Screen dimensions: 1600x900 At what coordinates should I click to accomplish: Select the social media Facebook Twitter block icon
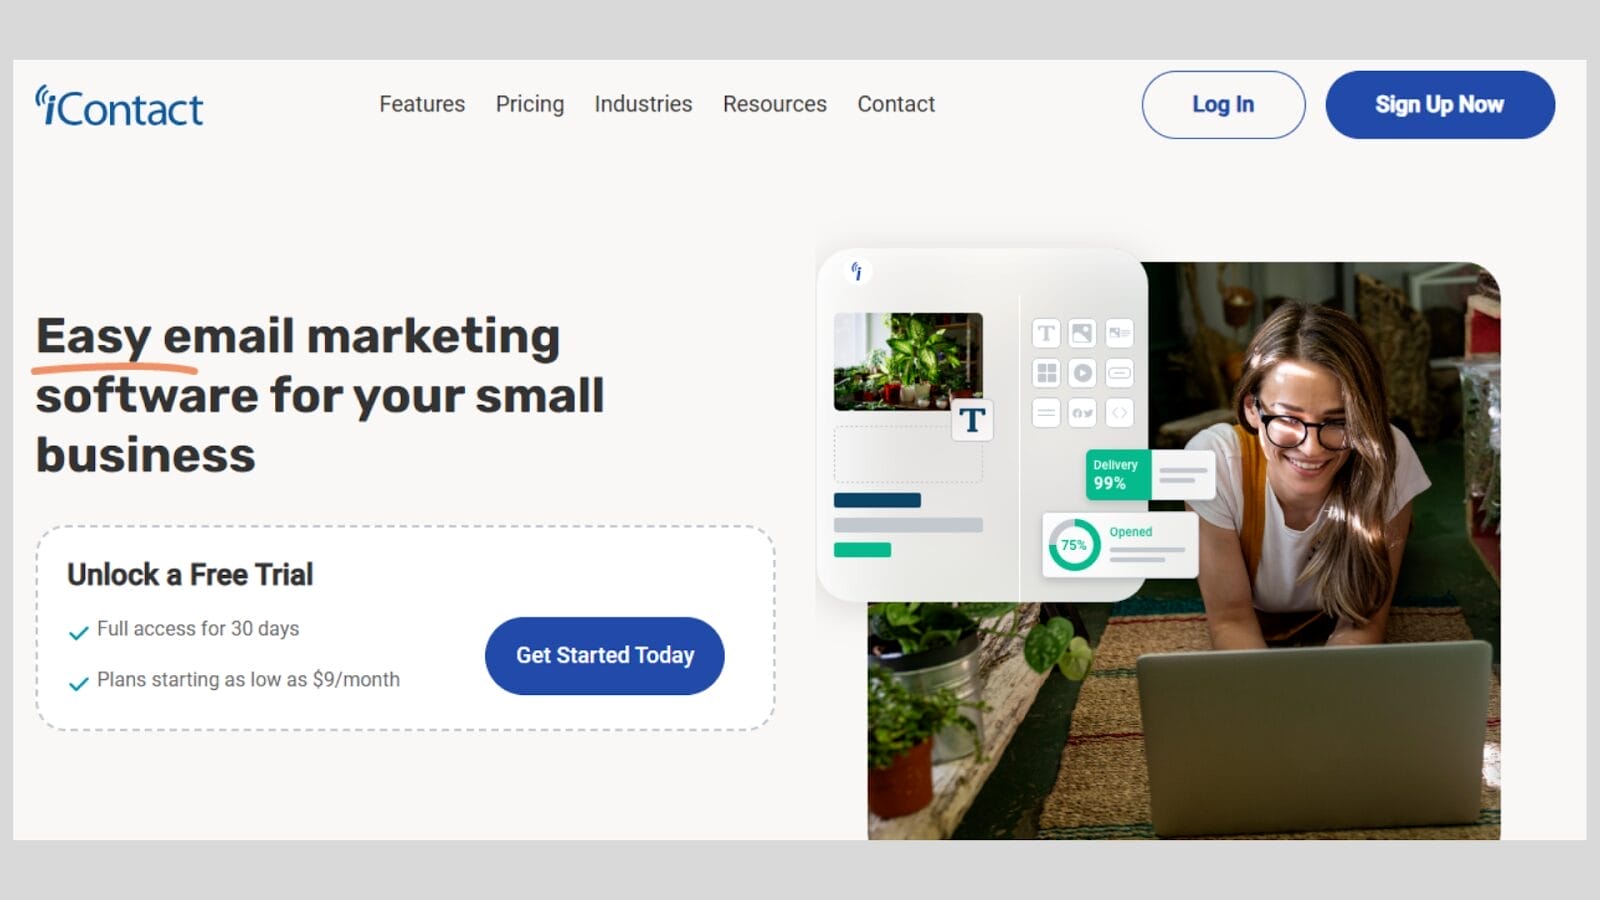[1082, 412]
